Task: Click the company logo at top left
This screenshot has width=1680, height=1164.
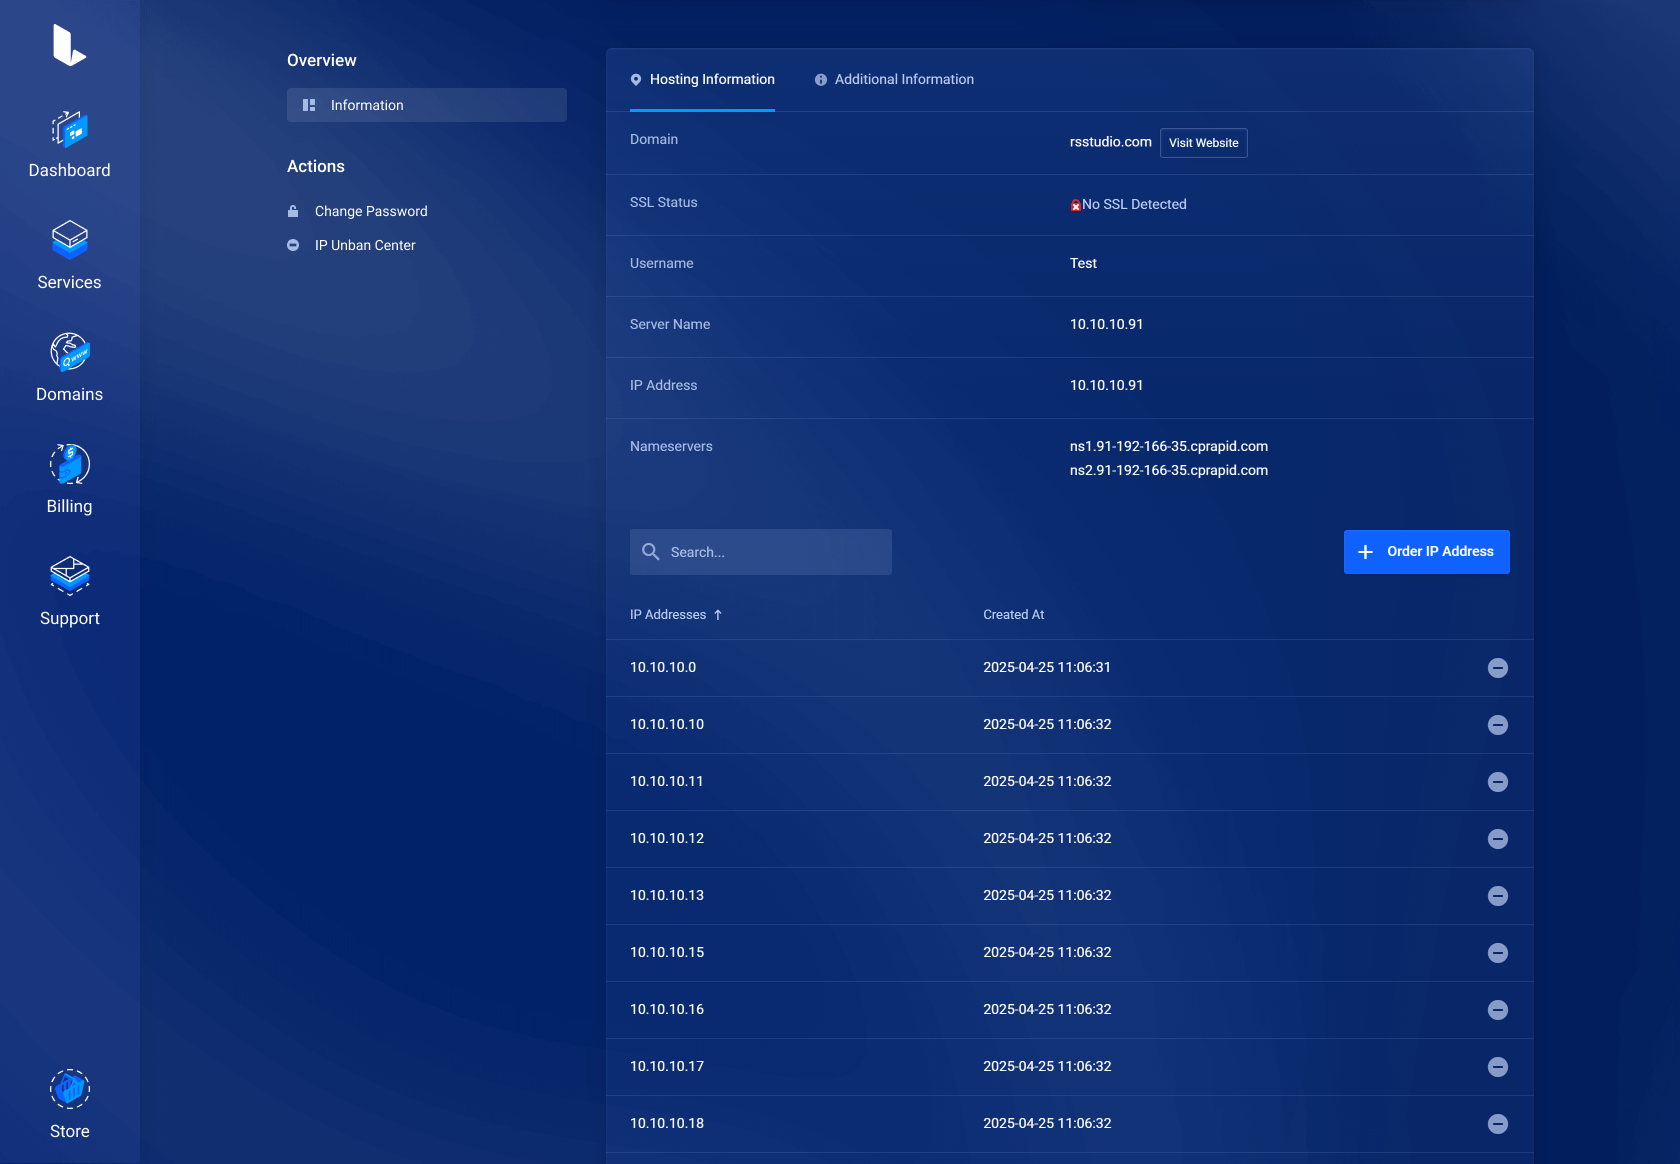Action: (x=69, y=45)
